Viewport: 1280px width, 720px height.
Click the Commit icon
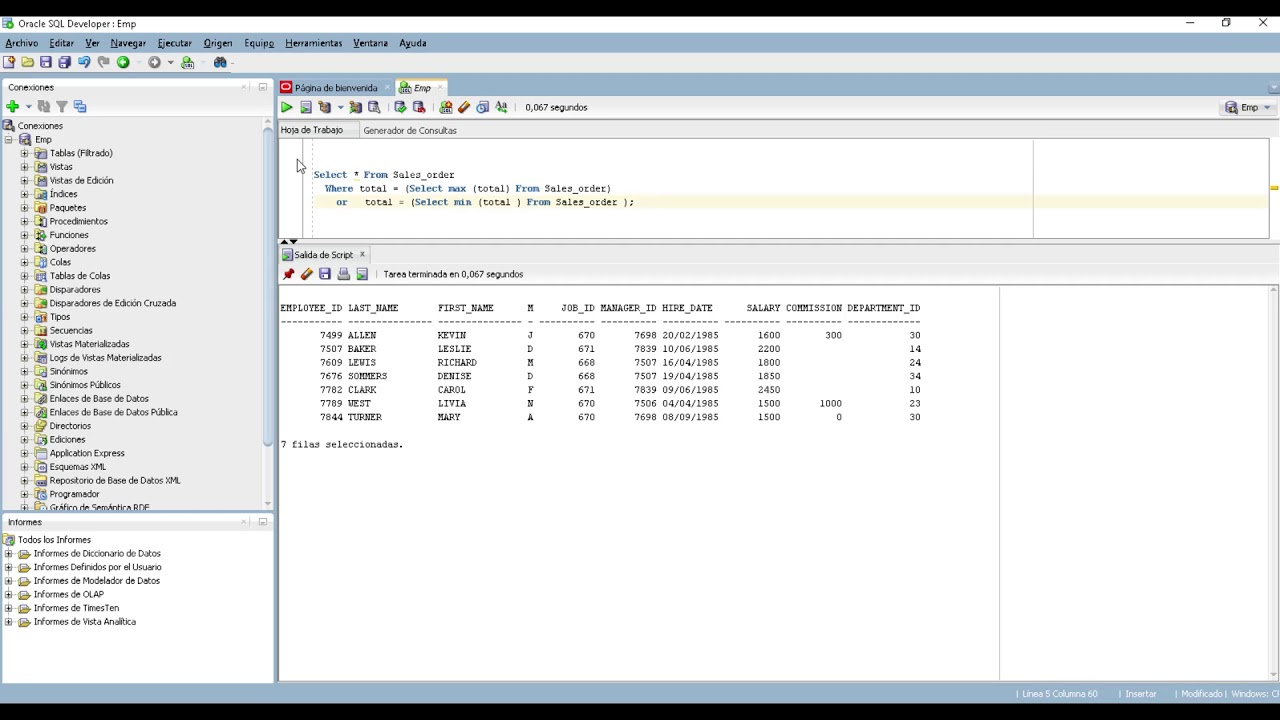400,107
